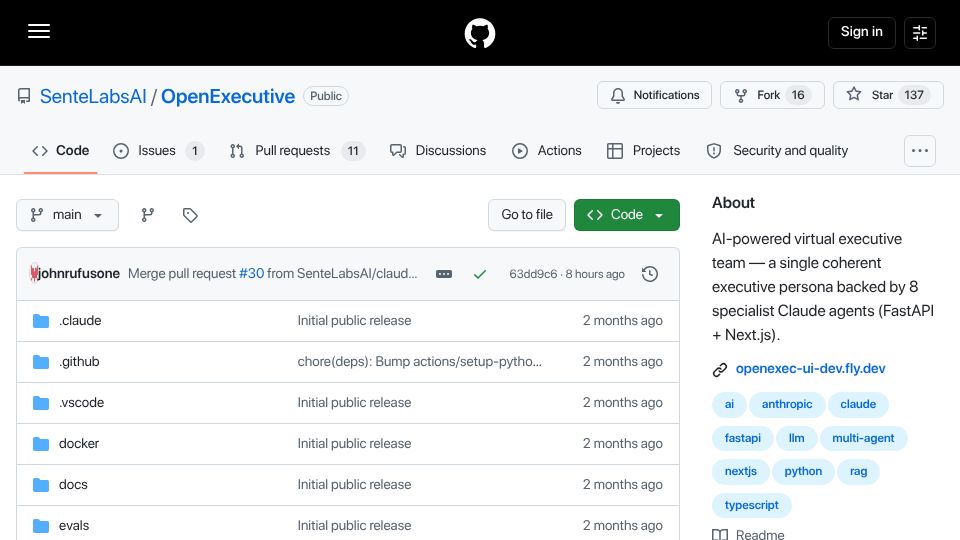Select the typescript topic tag
This screenshot has height=540, width=960.
[x=752, y=505]
